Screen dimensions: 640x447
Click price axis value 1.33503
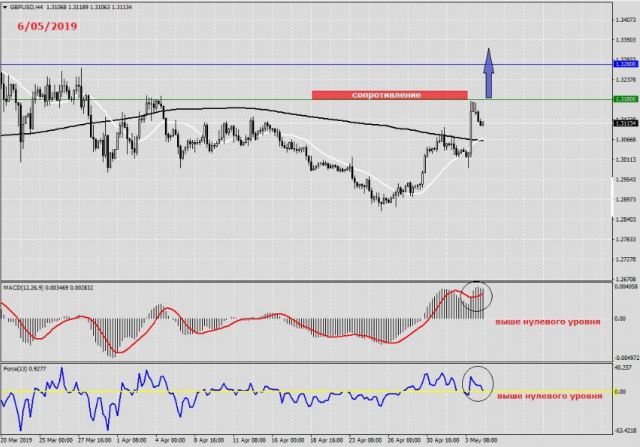626,40
